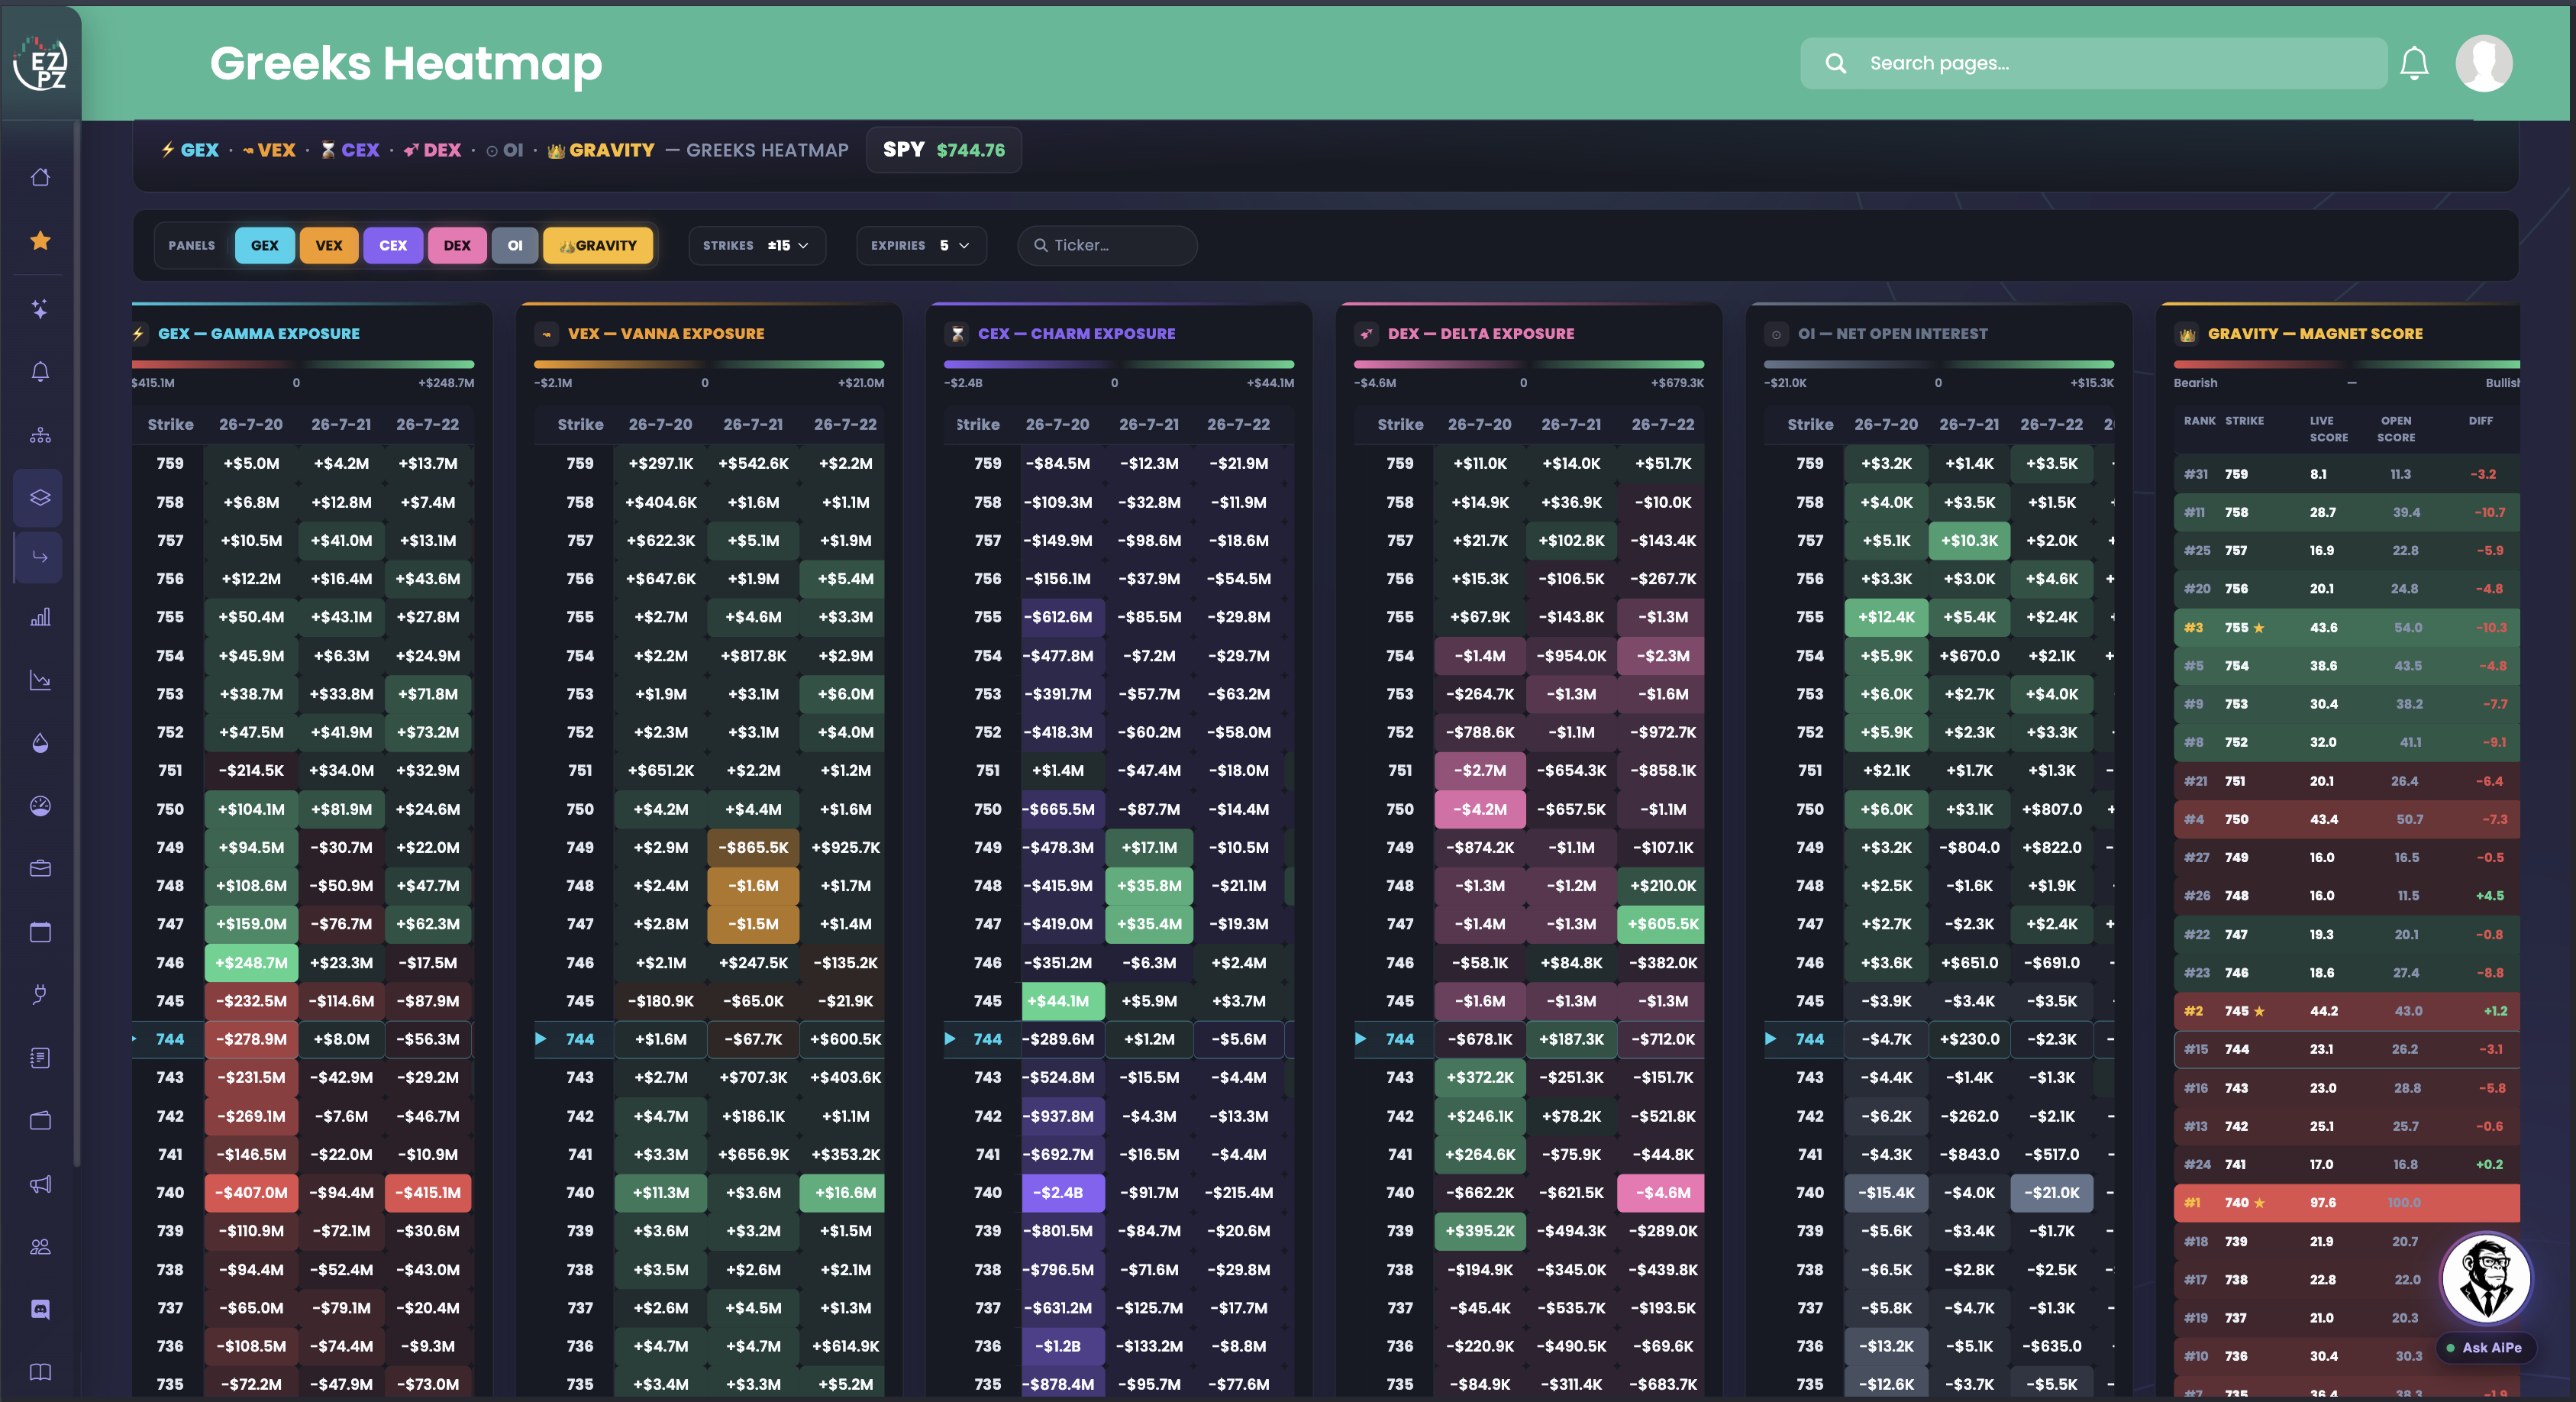Open the notifications bell in header
Viewport: 2576px width, 1402px height.
pyautogui.click(x=2414, y=63)
